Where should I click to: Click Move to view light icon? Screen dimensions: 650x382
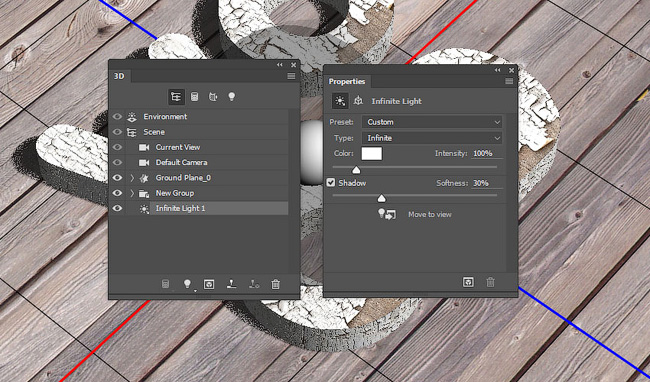387,214
